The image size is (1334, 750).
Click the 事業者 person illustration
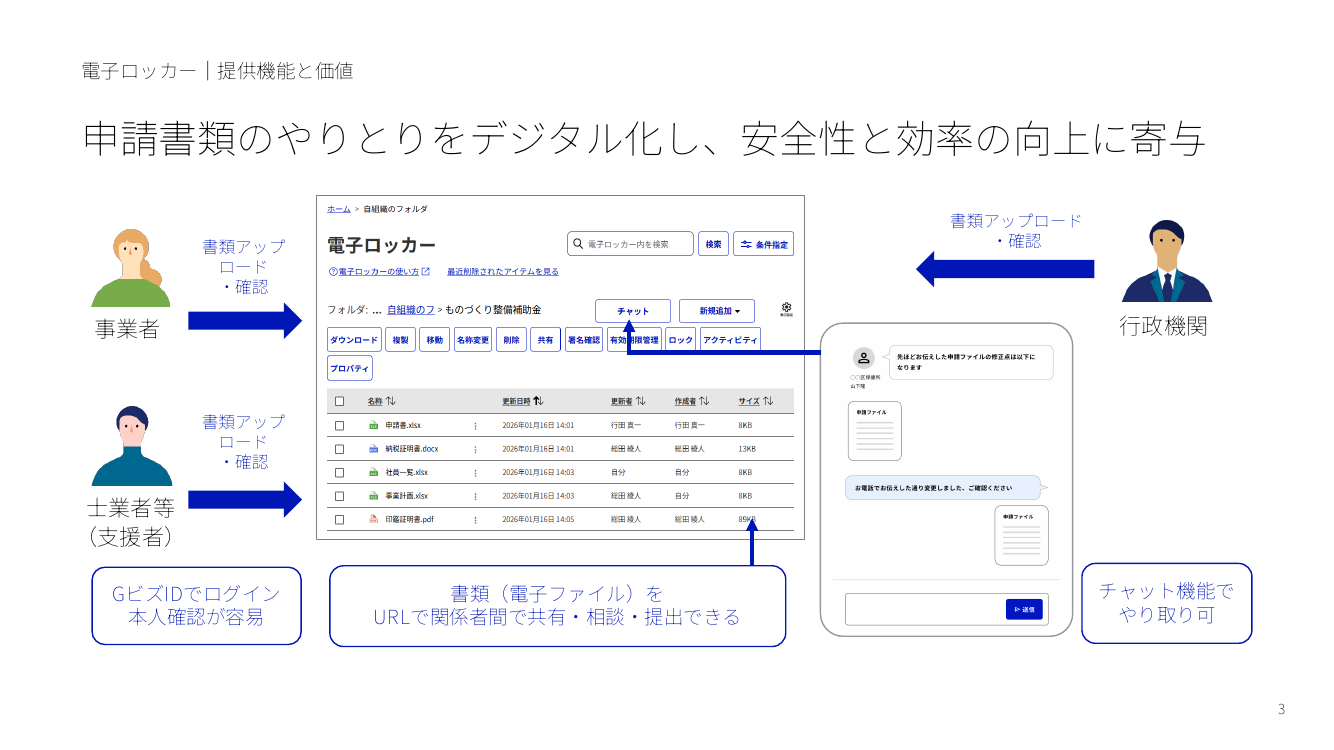[133, 268]
